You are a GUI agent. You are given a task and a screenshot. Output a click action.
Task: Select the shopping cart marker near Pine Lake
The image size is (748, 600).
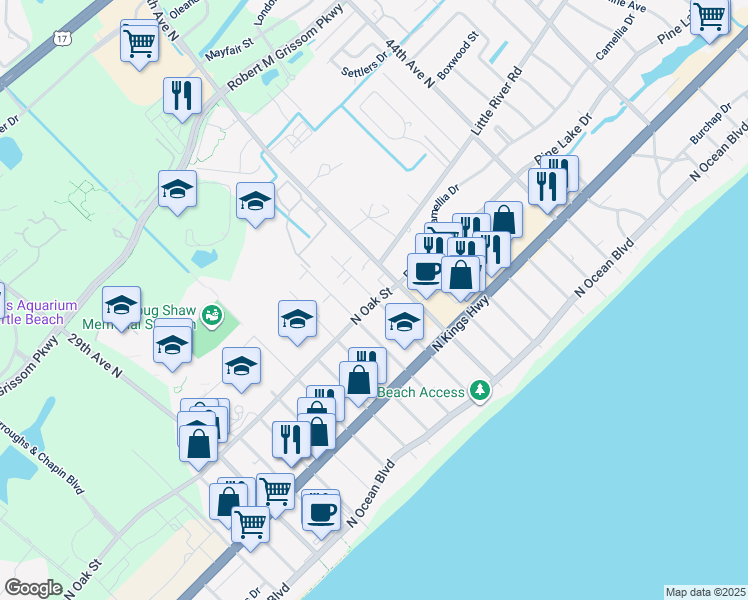pyautogui.click(x=710, y=20)
